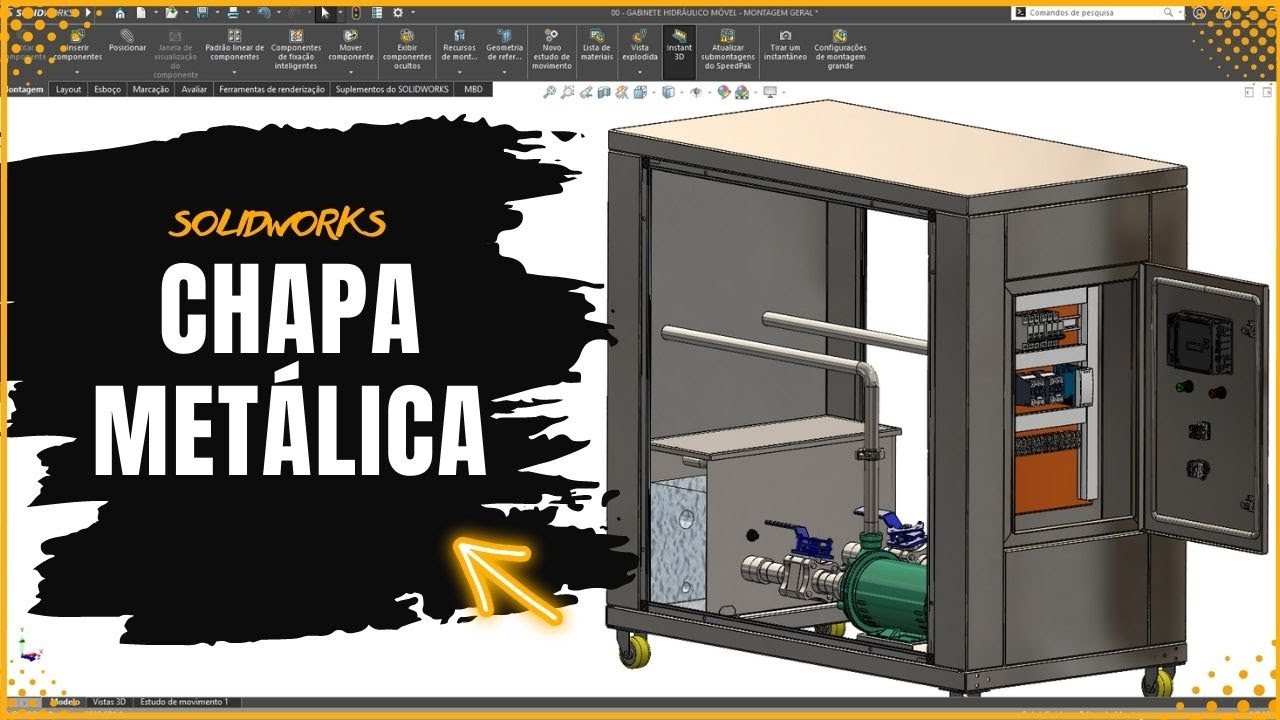1280x720 pixels.
Task: Expand the Recursos de montagem dropdown arrow
Action: coord(459,72)
